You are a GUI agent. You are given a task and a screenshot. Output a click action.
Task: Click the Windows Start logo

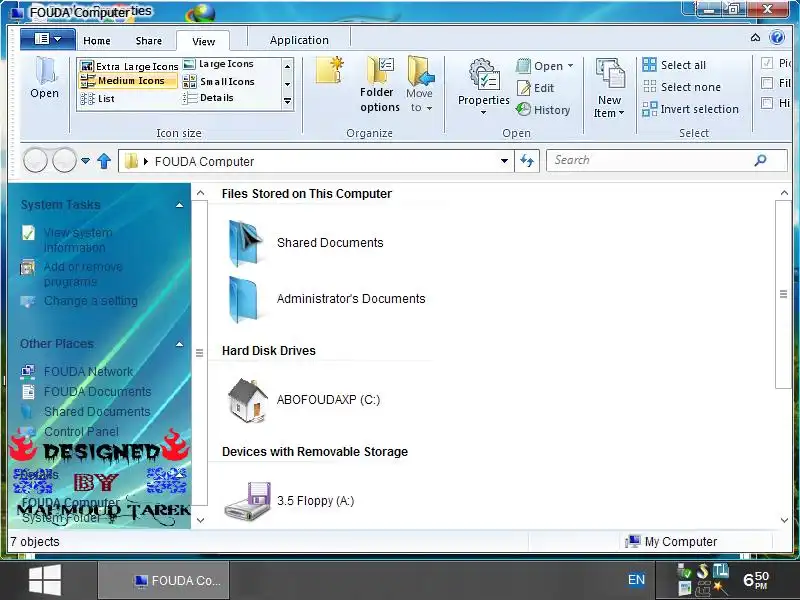[x=45, y=580]
